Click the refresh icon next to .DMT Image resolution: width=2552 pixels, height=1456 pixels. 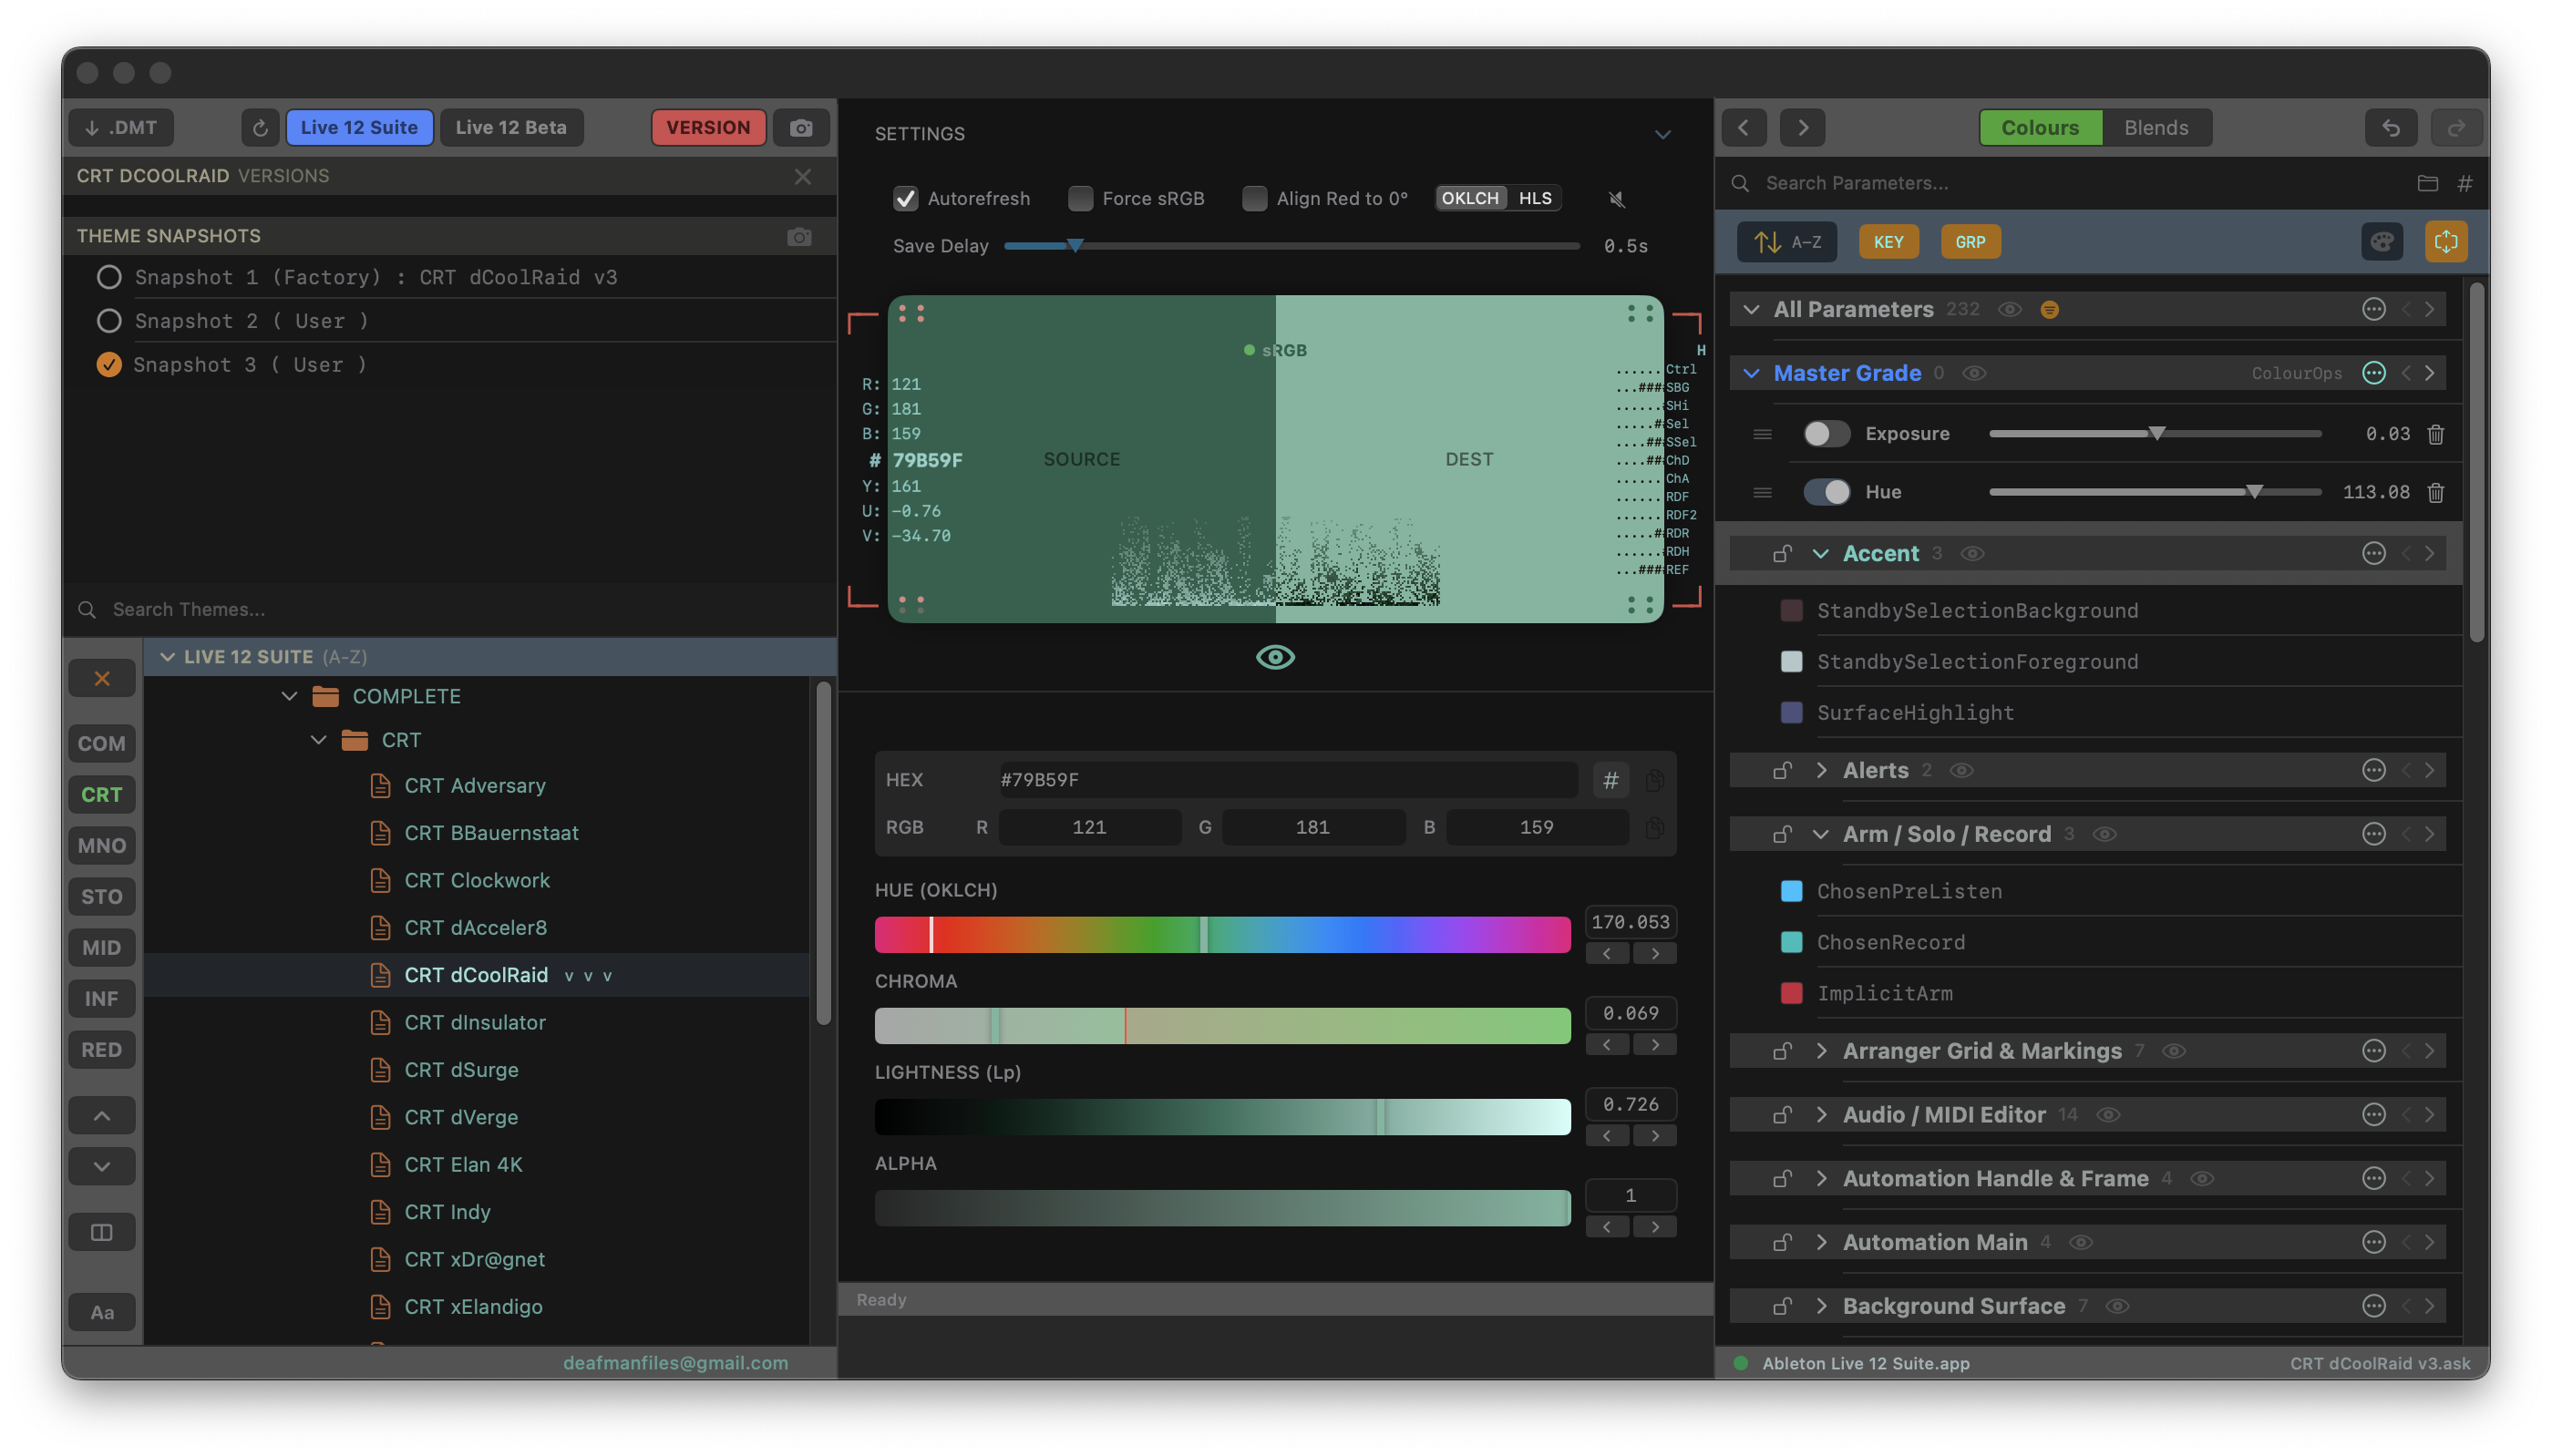(260, 128)
